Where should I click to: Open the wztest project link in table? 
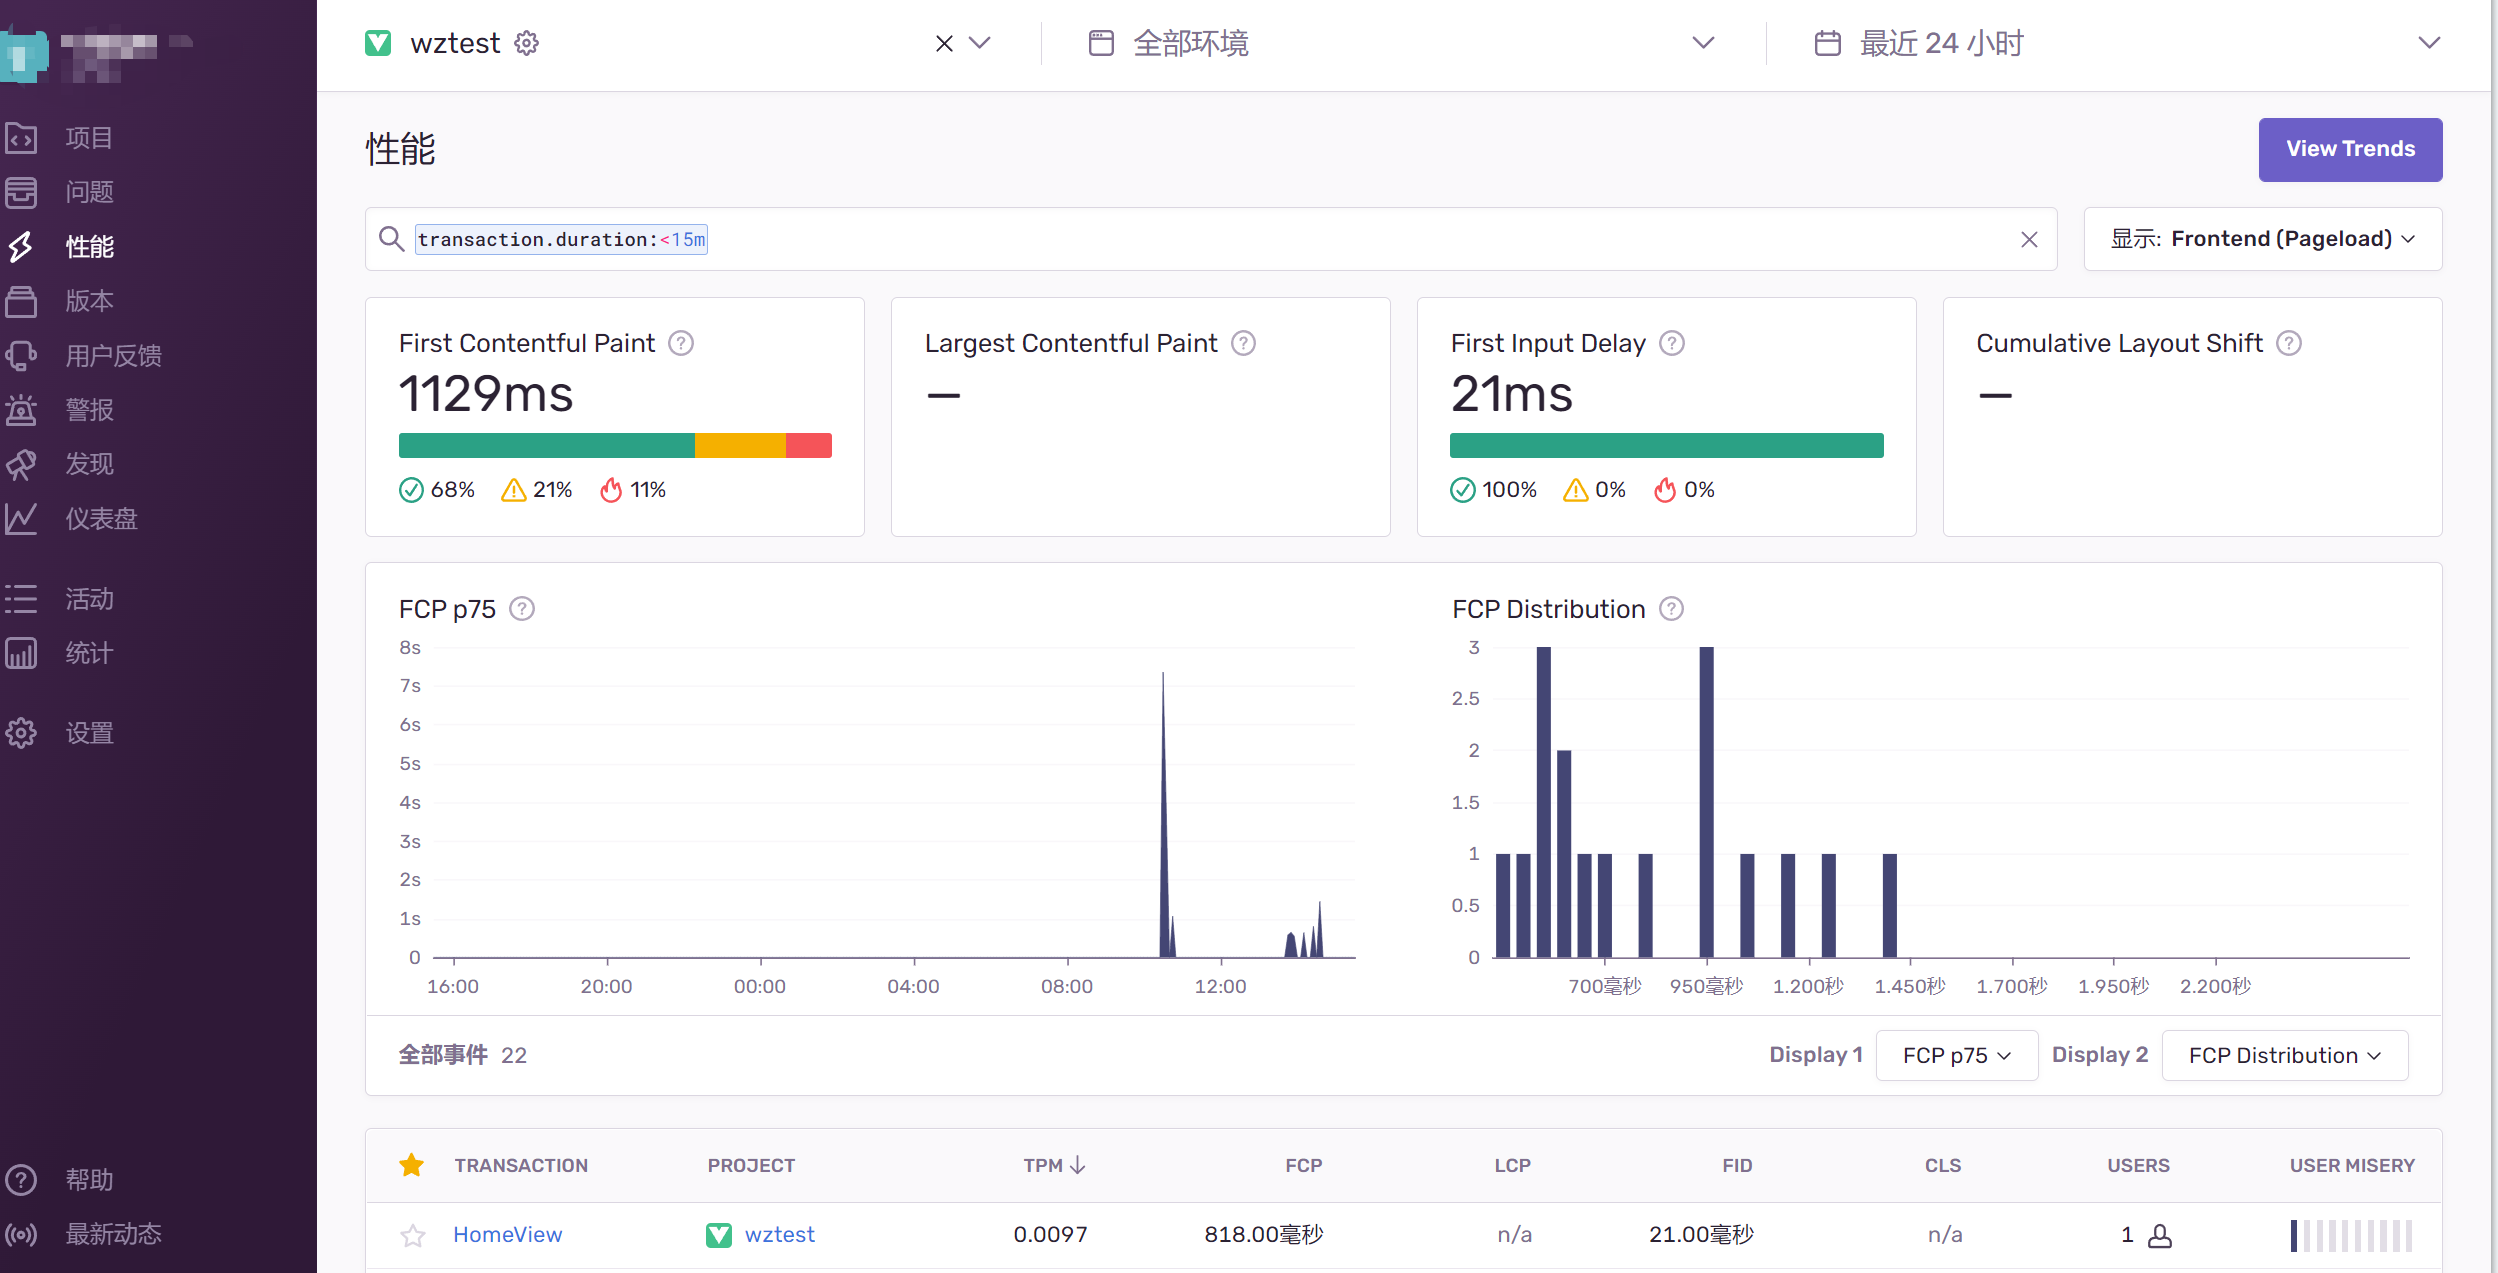(x=780, y=1235)
